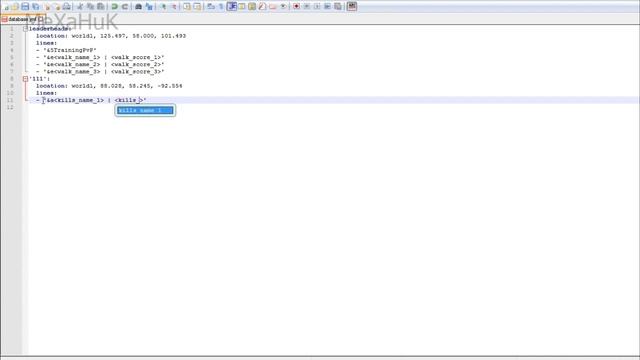Click the line with walk_name_1 and walk_score_1
640x360 pixels.
click(x=100, y=58)
